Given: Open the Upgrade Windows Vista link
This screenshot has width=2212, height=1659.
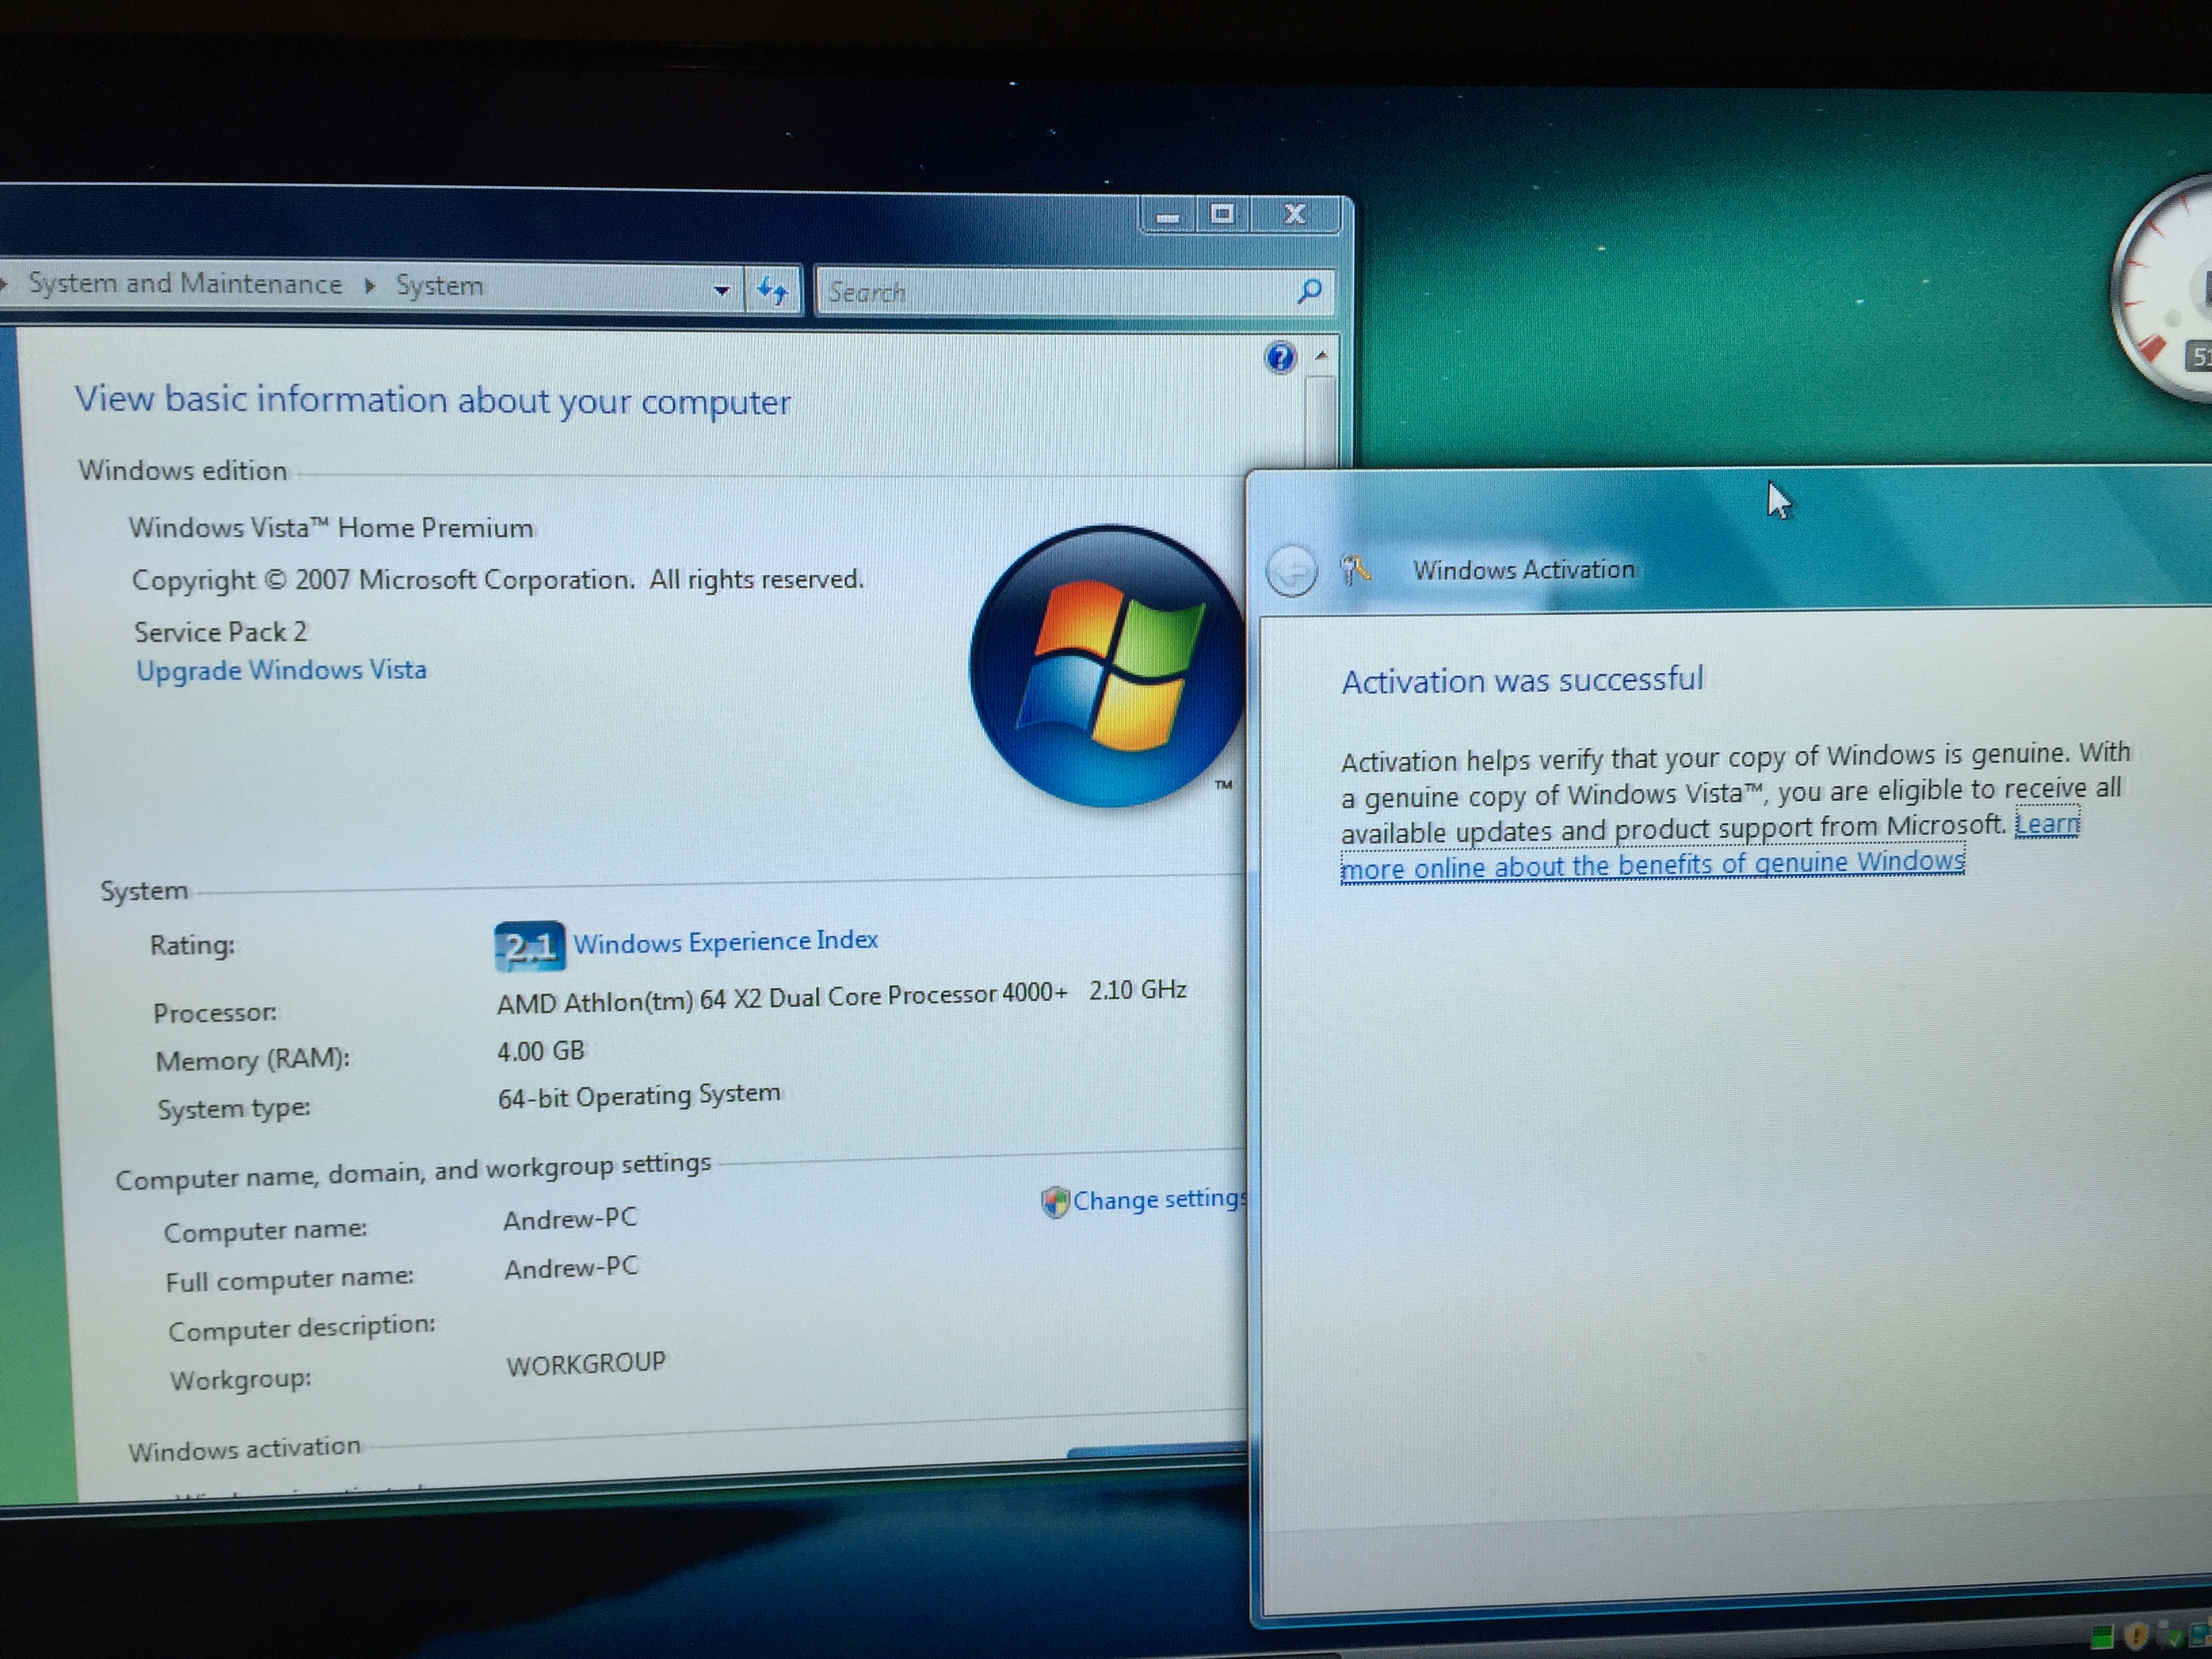Looking at the screenshot, I should tap(282, 670).
